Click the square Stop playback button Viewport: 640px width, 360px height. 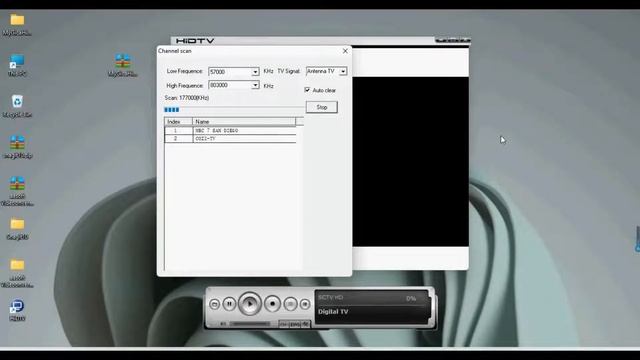coord(290,304)
